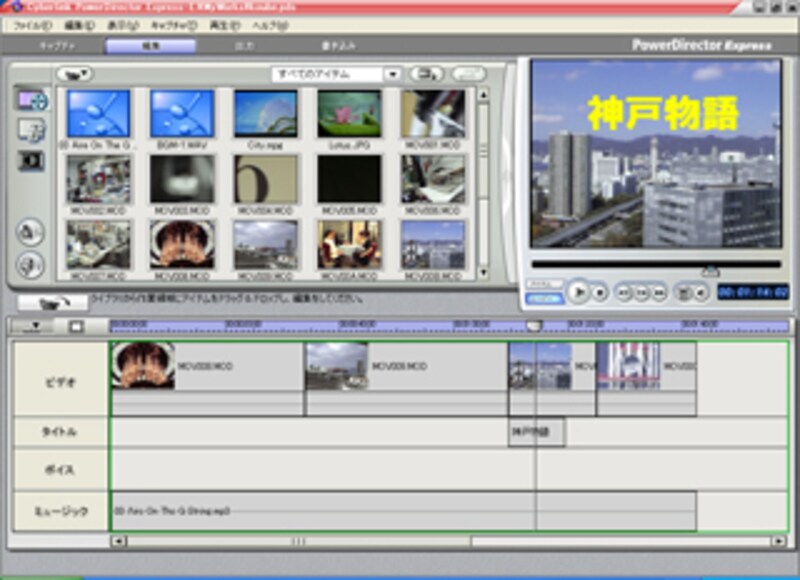The height and width of the screenshot is (580, 800).
Task: Click the round audio mixing icon in the sidebar
Action: pos(31,232)
